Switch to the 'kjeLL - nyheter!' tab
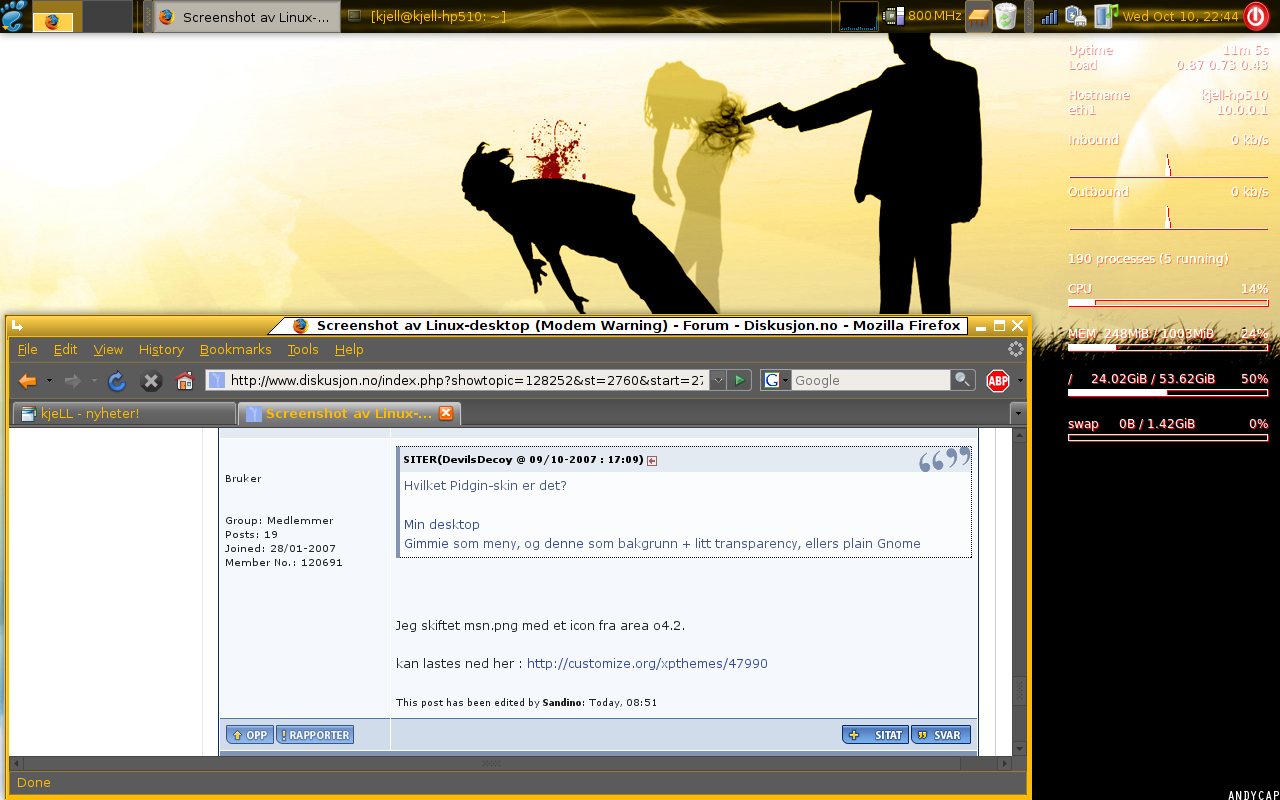Viewport: 1280px width, 800px height. (x=122, y=413)
